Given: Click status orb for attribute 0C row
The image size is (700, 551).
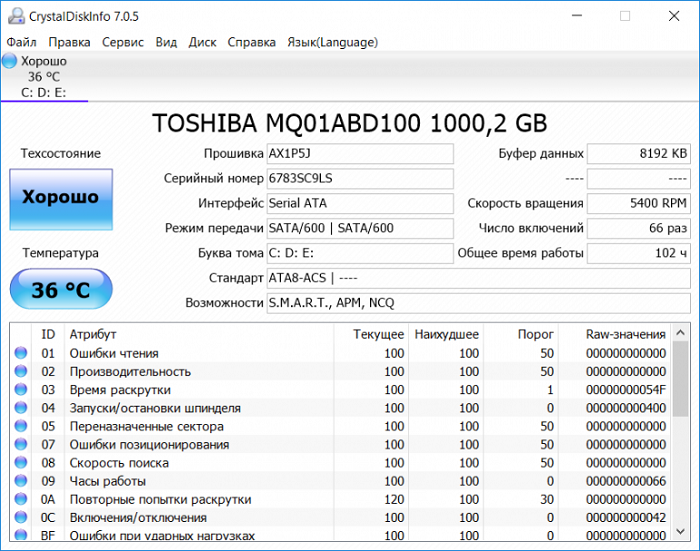Looking at the screenshot, I should pyautogui.click(x=21, y=518).
